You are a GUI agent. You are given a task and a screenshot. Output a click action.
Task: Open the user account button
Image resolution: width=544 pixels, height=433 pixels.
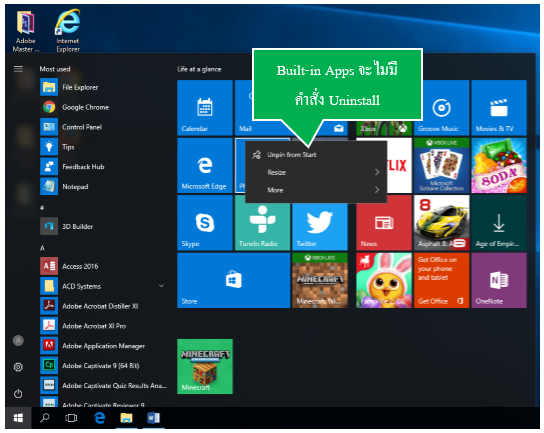point(18,341)
